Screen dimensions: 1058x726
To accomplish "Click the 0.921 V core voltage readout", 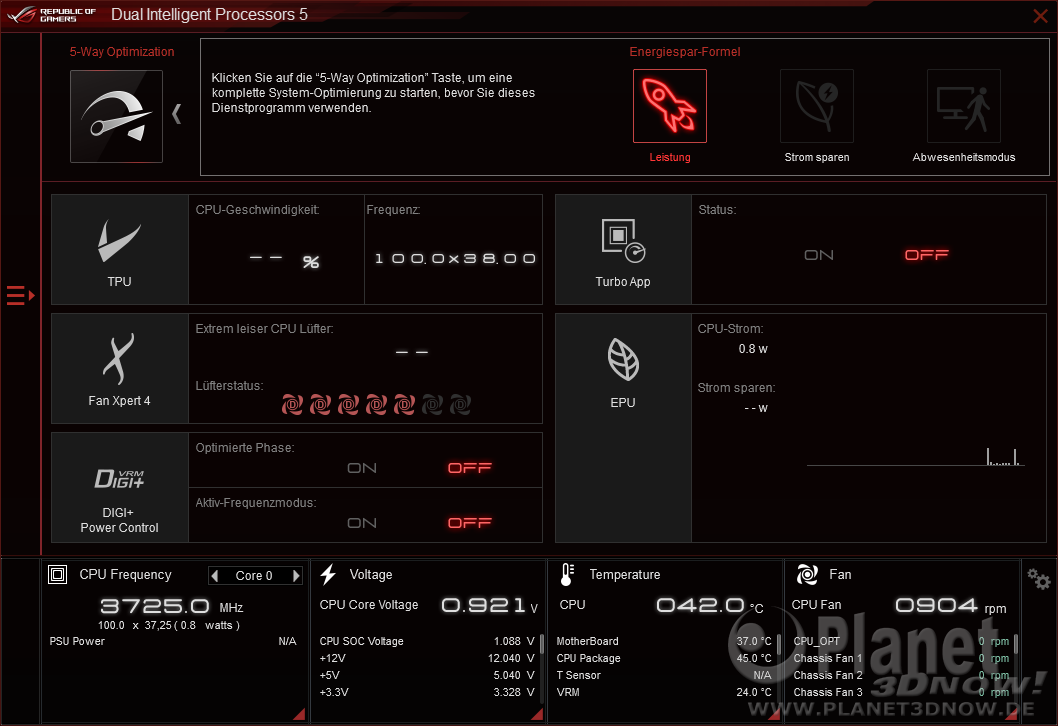I will (x=489, y=605).
